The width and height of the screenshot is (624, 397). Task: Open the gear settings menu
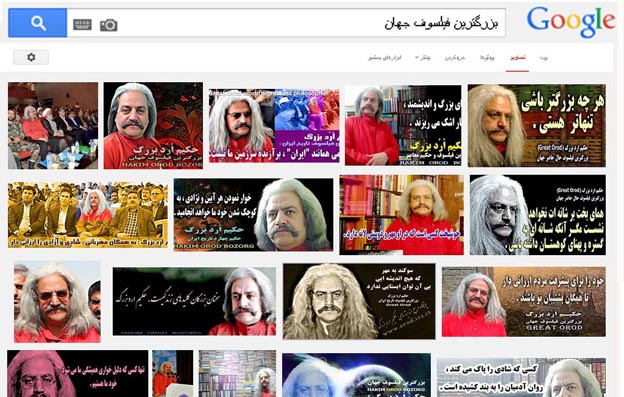(31, 57)
